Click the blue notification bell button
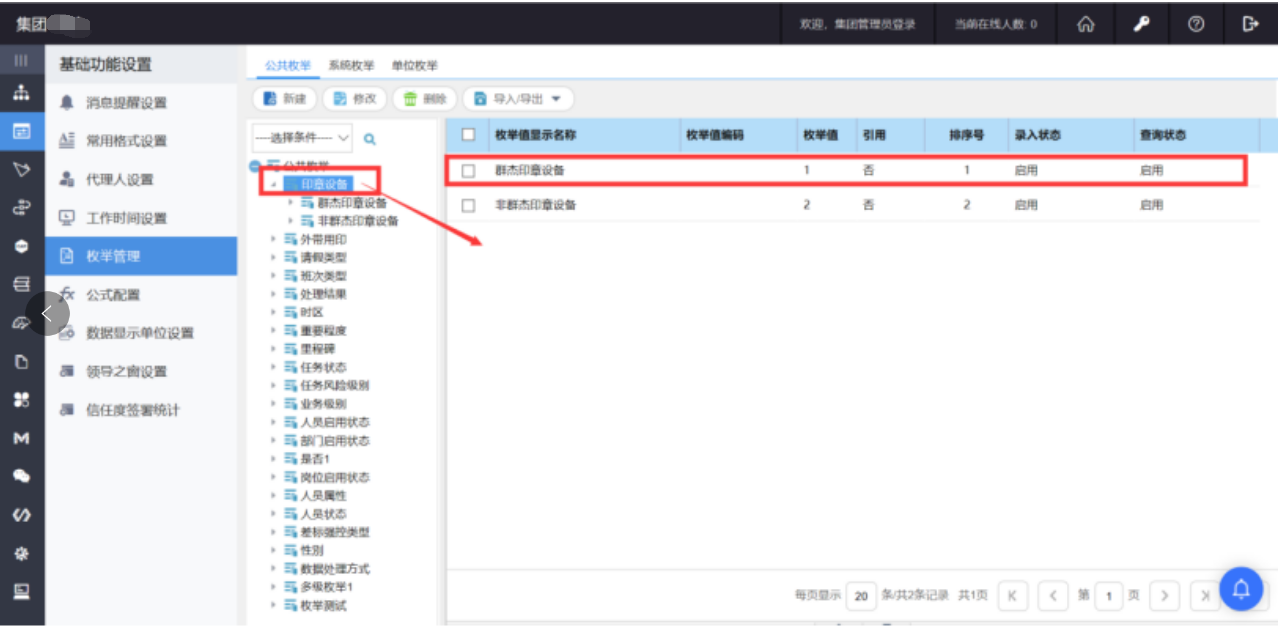This screenshot has height=626, width=1278. click(1241, 589)
